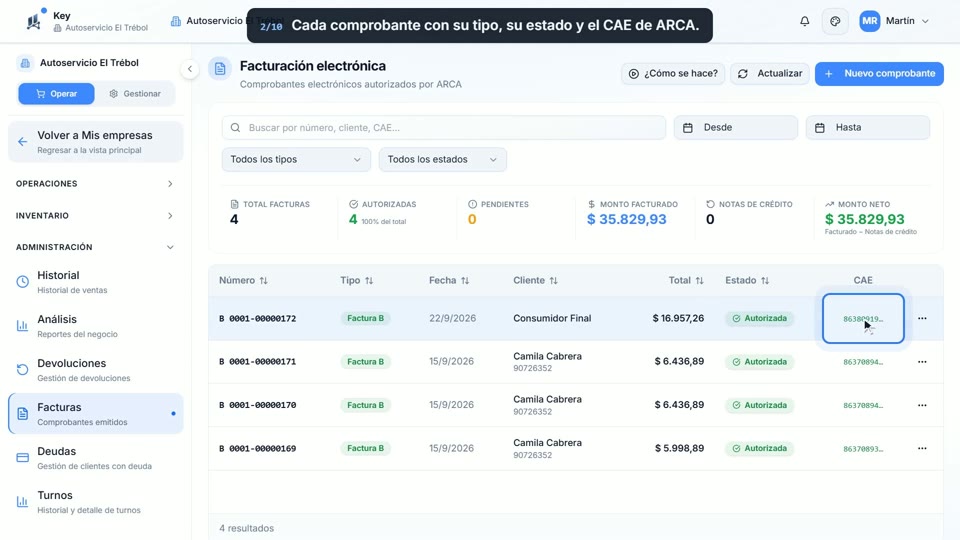Image resolution: width=960 pixels, height=540 pixels.
Task: Open Deudas page
Action: [96, 458]
